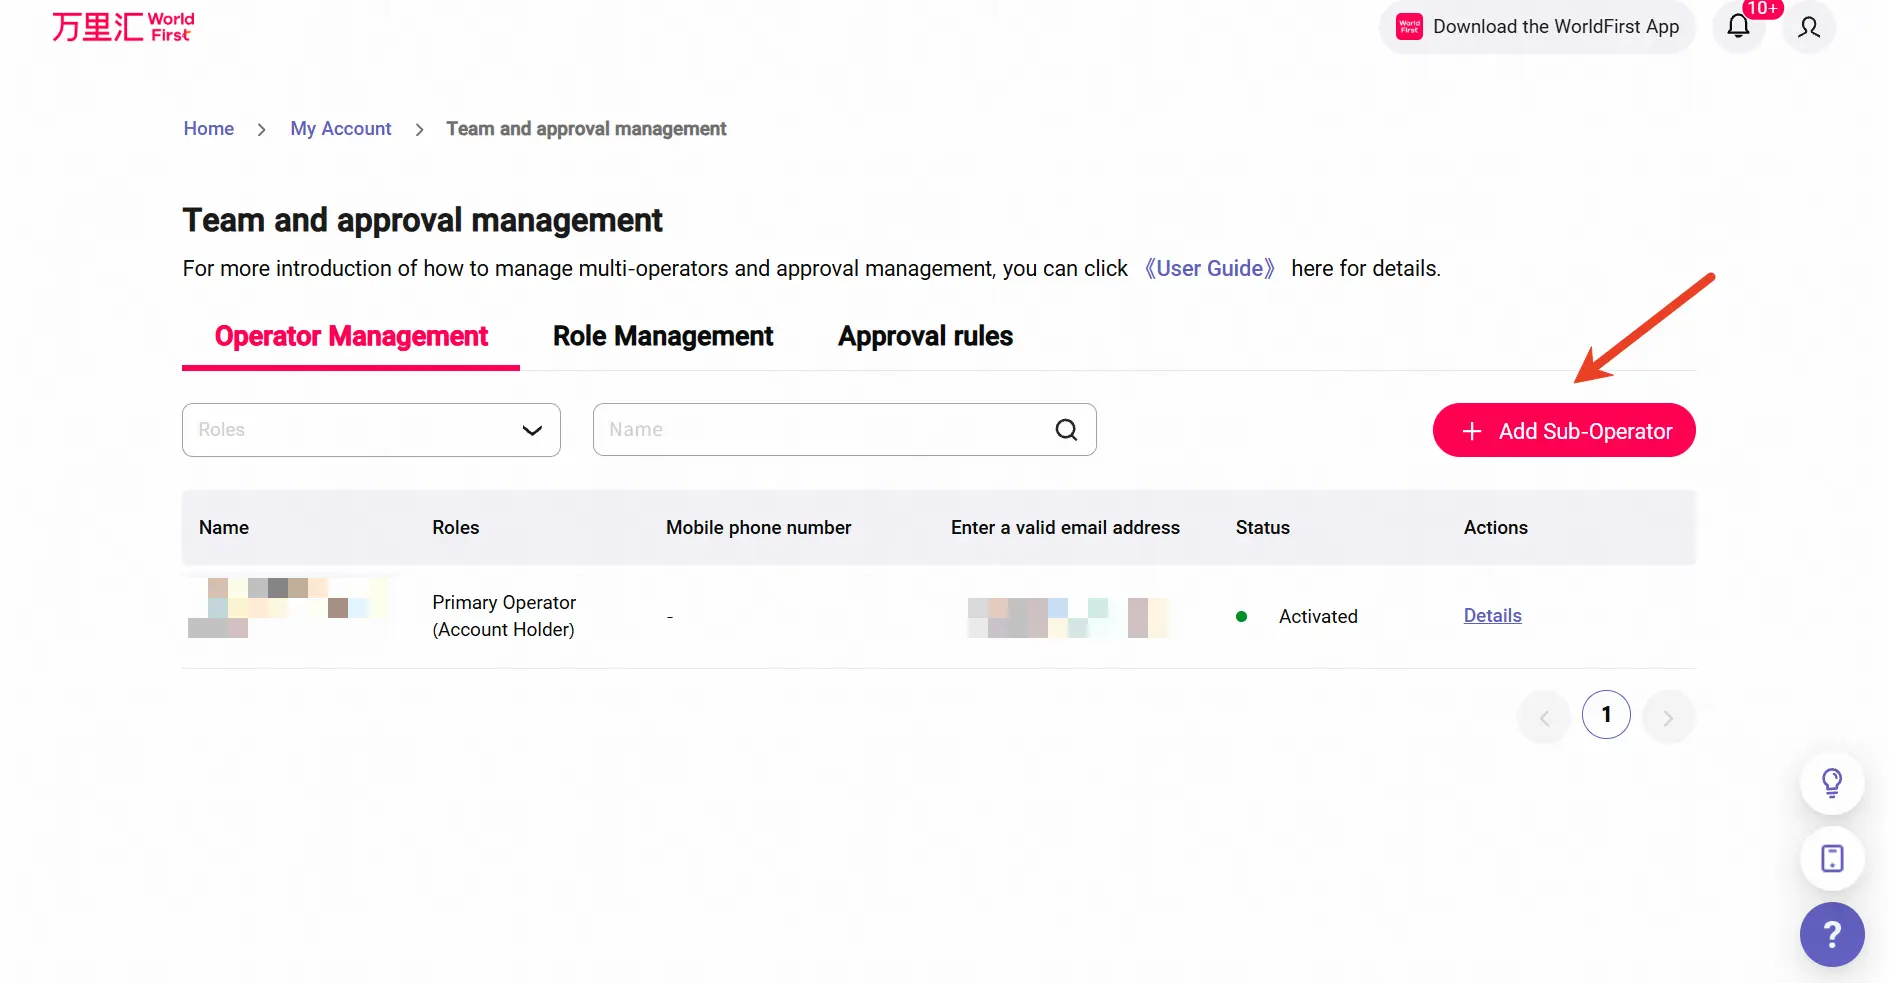Switch to Role Management tab
This screenshot has width=1889, height=983.
click(x=663, y=337)
